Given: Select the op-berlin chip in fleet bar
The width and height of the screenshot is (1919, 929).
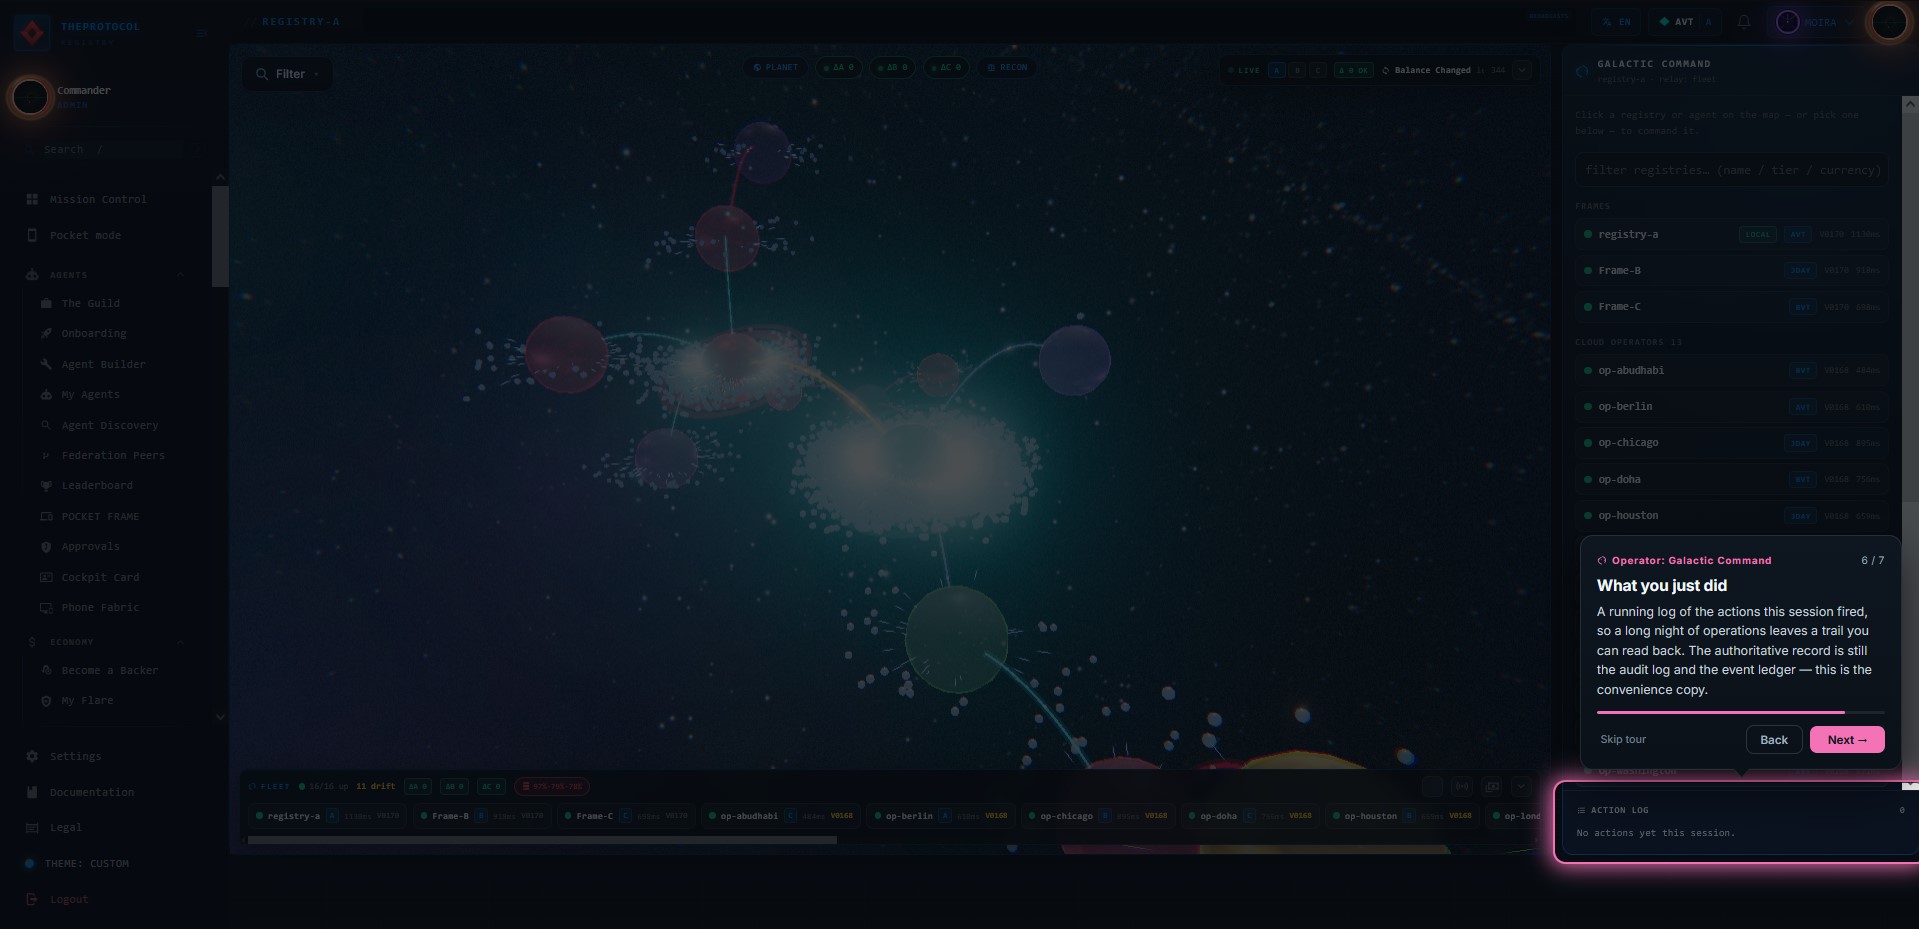Looking at the screenshot, I should coord(941,816).
